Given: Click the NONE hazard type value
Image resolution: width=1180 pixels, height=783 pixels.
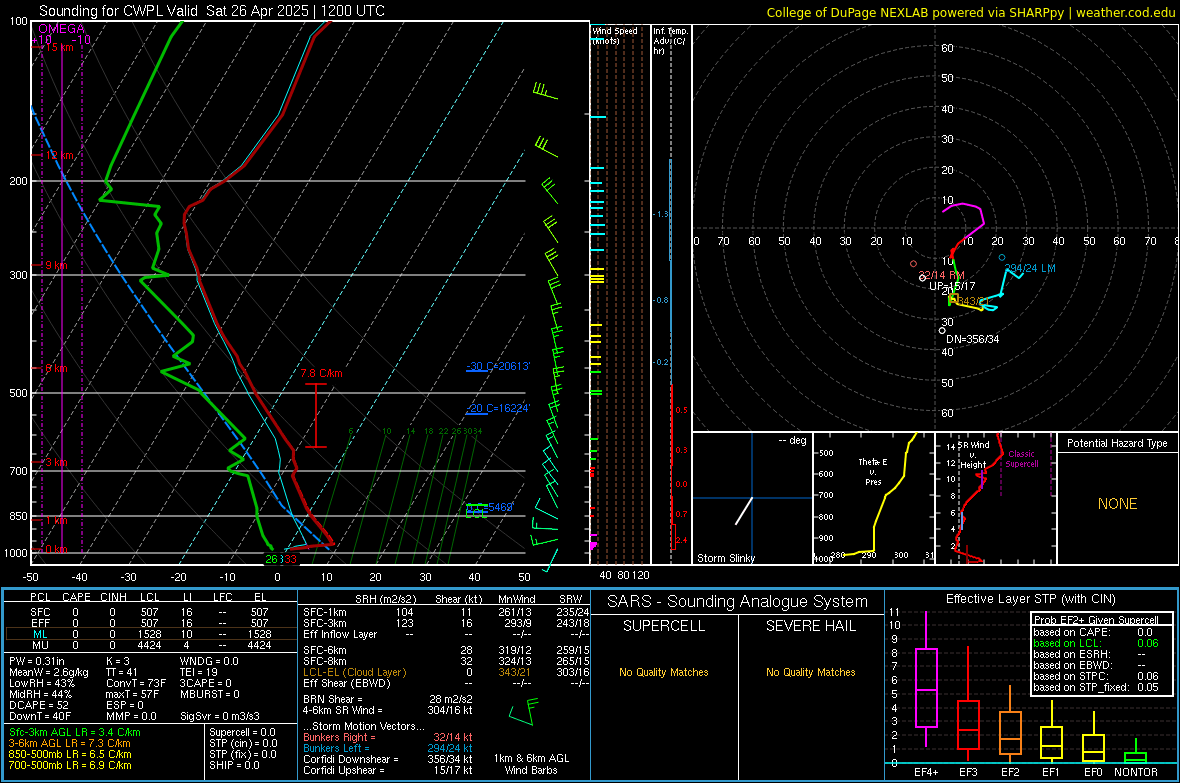Looking at the screenshot, I should coord(1117,504).
